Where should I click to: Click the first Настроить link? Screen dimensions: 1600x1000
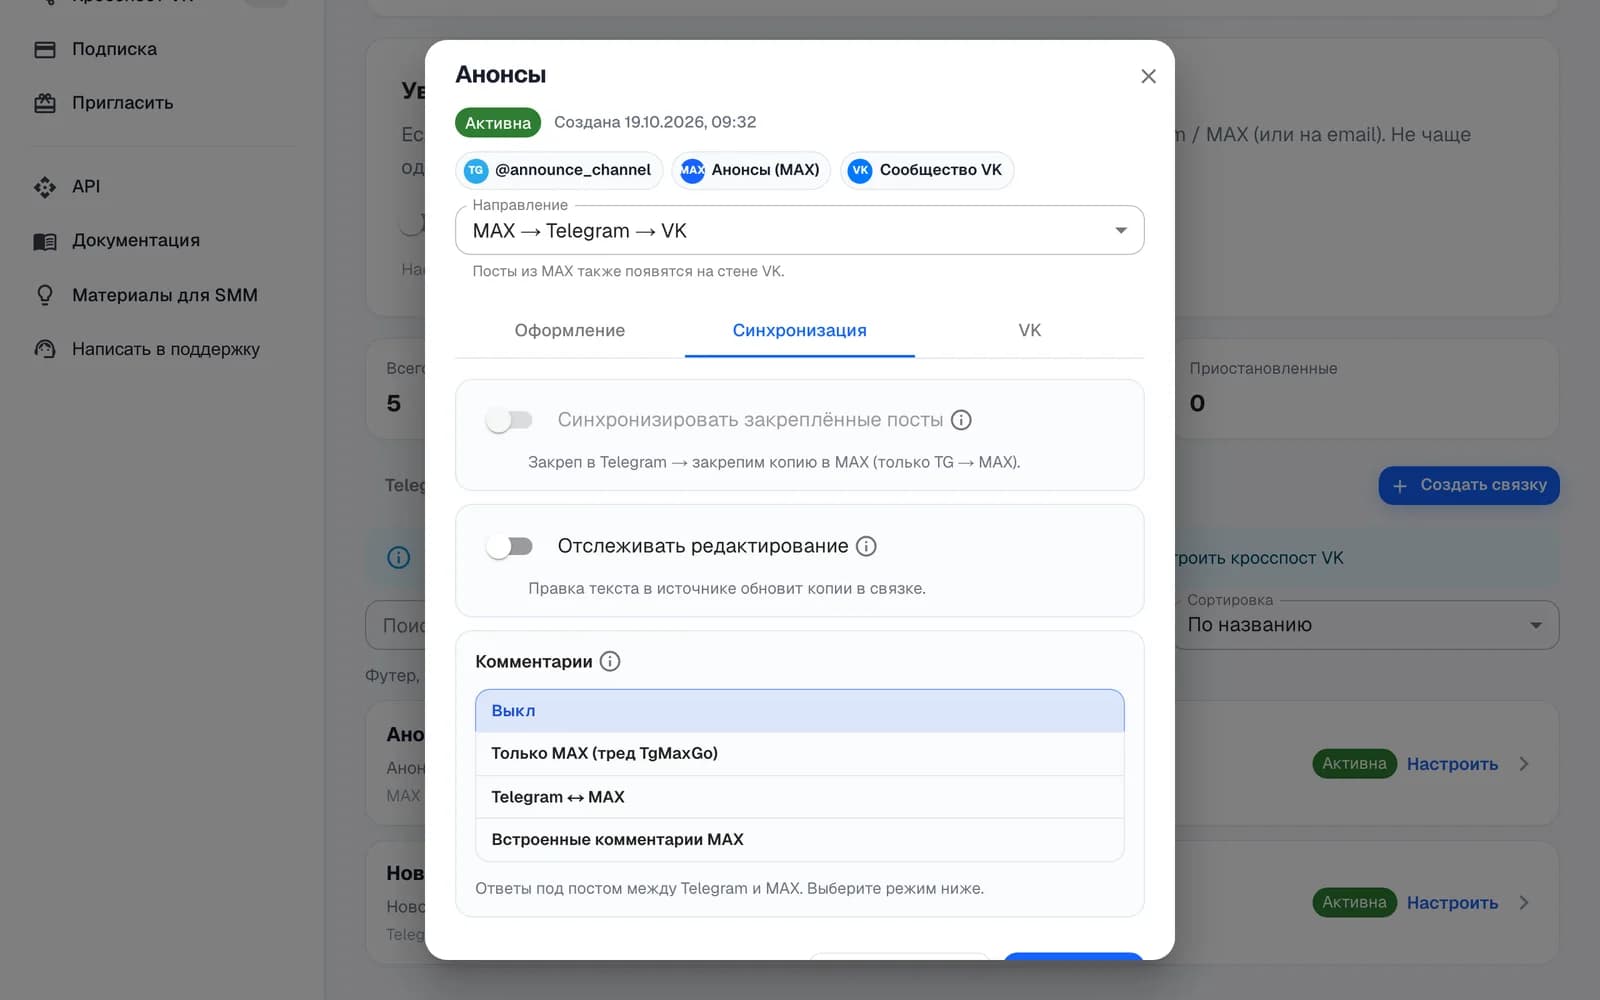click(1452, 764)
